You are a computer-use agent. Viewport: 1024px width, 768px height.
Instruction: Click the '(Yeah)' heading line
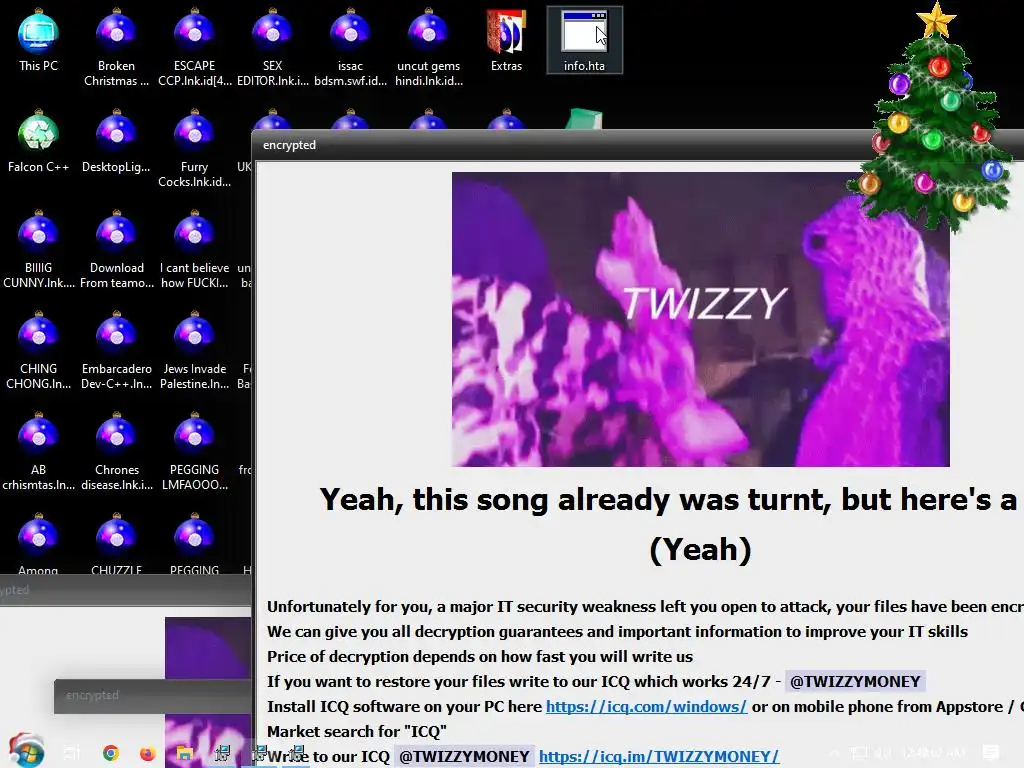[700, 549]
